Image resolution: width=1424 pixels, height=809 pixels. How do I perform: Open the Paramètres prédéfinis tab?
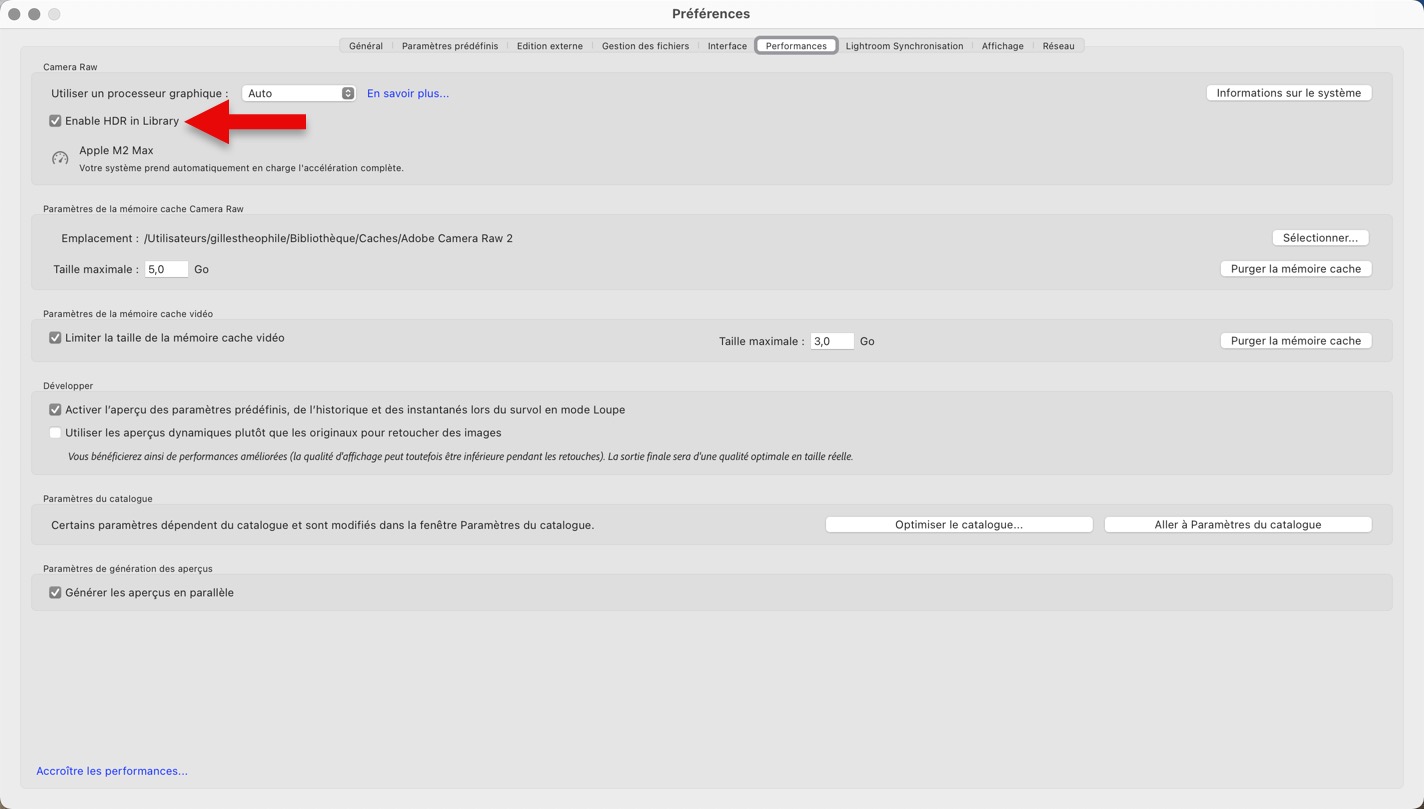pos(450,46)
